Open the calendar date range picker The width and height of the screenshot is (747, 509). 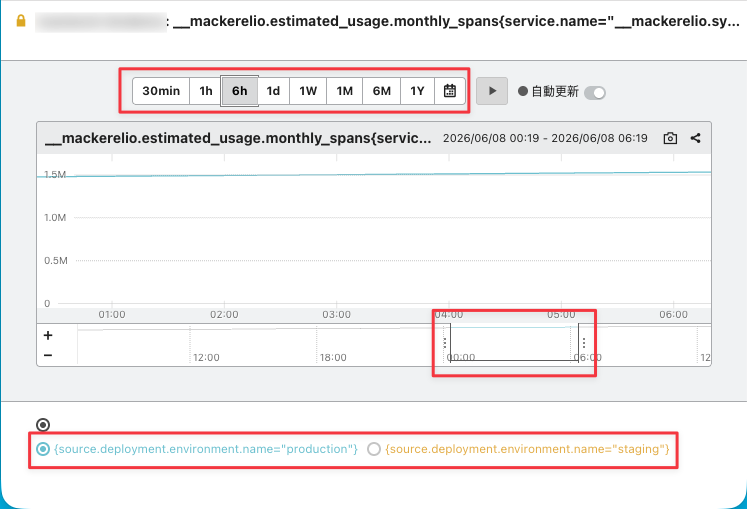(450, 91)
